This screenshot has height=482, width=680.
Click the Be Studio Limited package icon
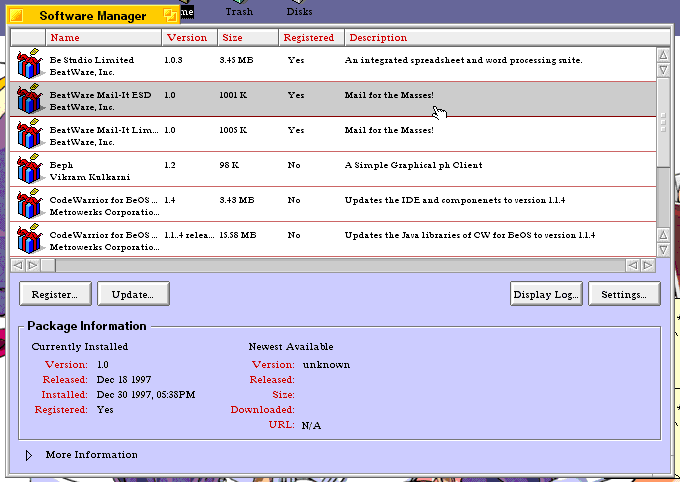(x=29, y=65)
